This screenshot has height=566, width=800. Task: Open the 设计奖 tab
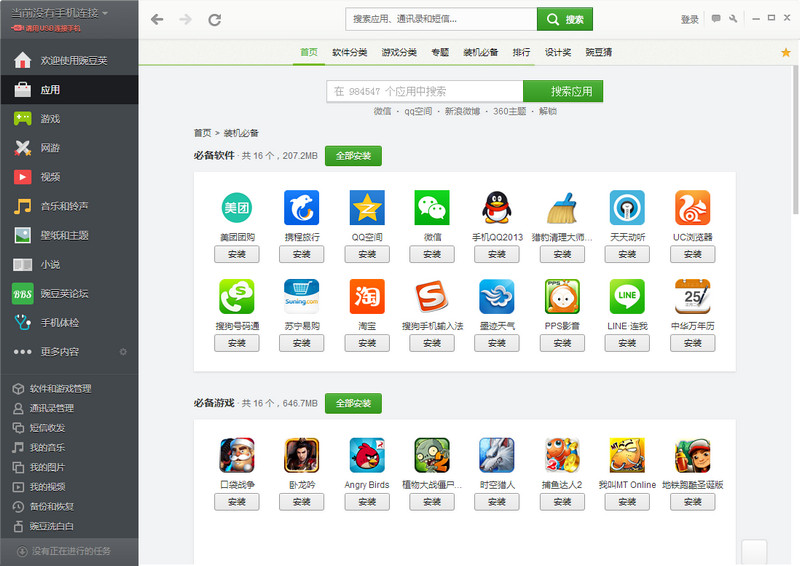point(558,52)
